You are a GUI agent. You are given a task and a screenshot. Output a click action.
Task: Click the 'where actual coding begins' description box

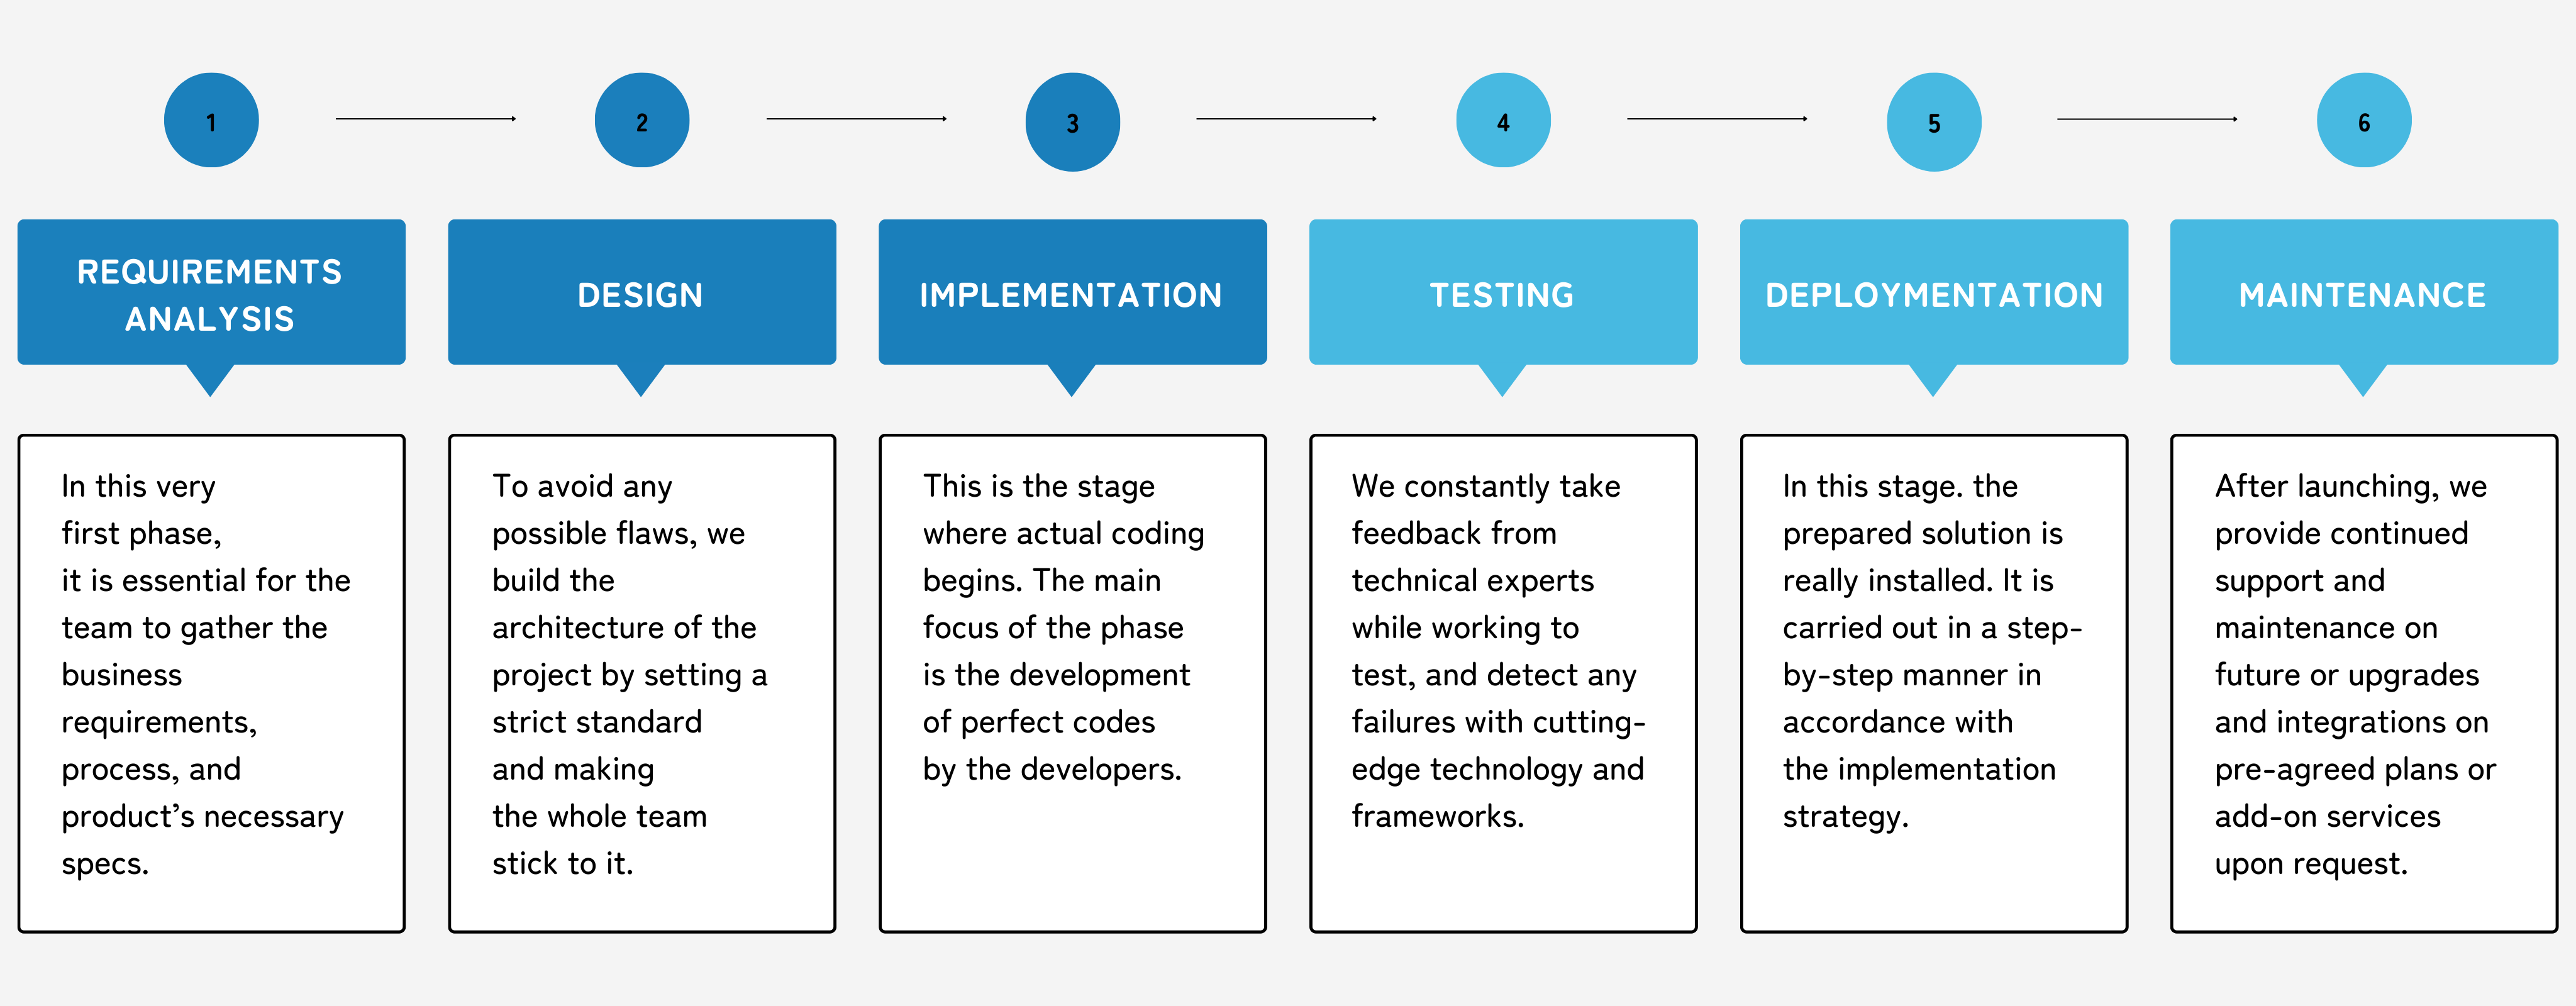(1072, 683)
